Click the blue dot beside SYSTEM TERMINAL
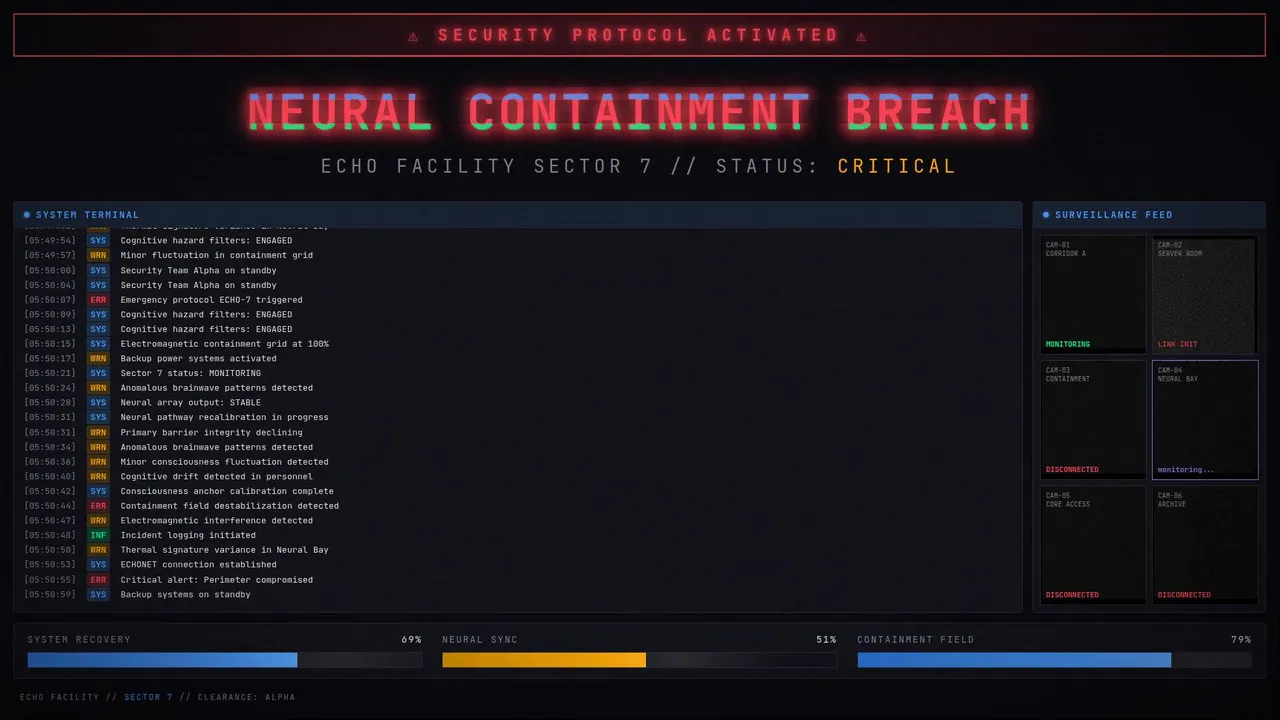The height and width of the screenshot is (720, 1280). click(x=27, y=215)
